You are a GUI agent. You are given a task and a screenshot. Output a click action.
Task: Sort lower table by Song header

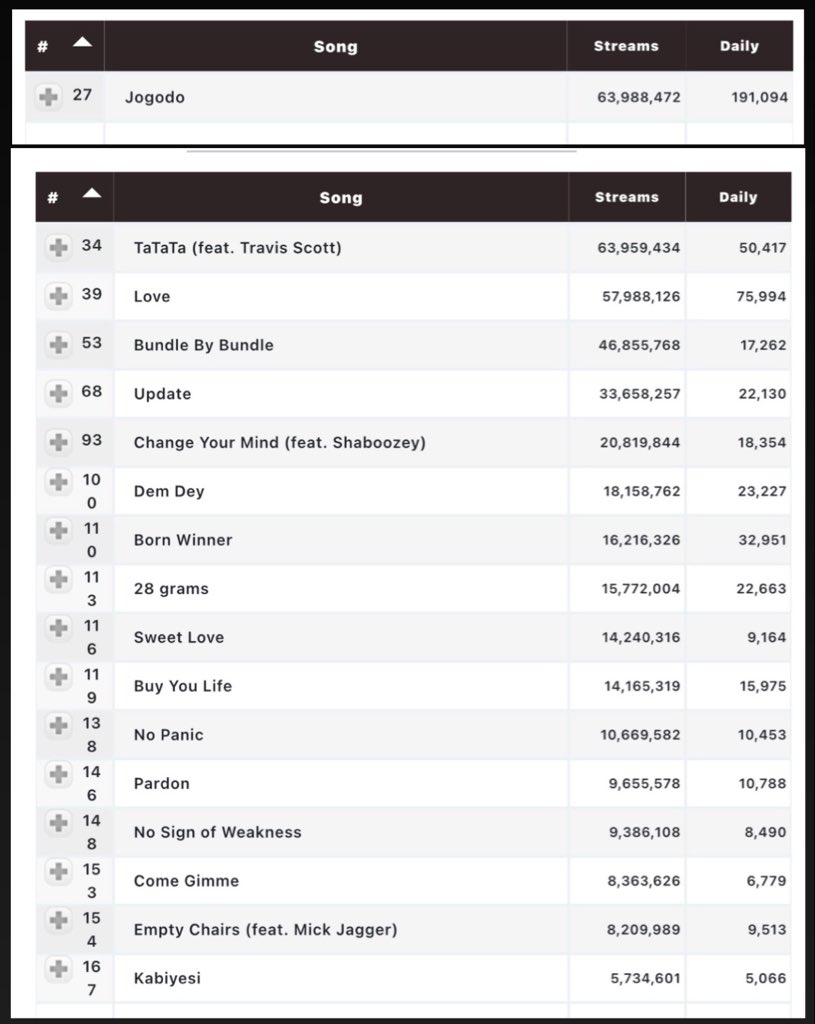pos(341,197)
